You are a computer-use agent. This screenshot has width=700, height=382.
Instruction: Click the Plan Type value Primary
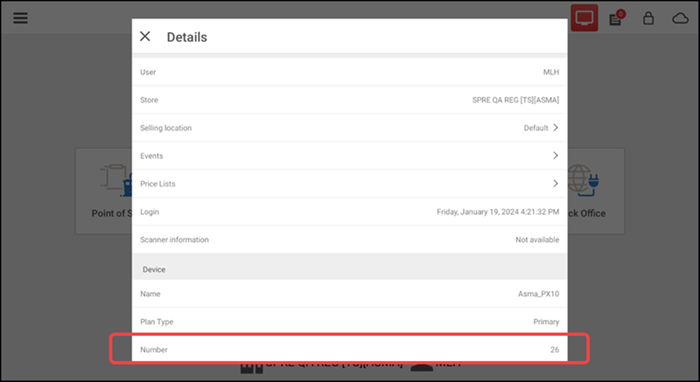[x=546, y=322]
